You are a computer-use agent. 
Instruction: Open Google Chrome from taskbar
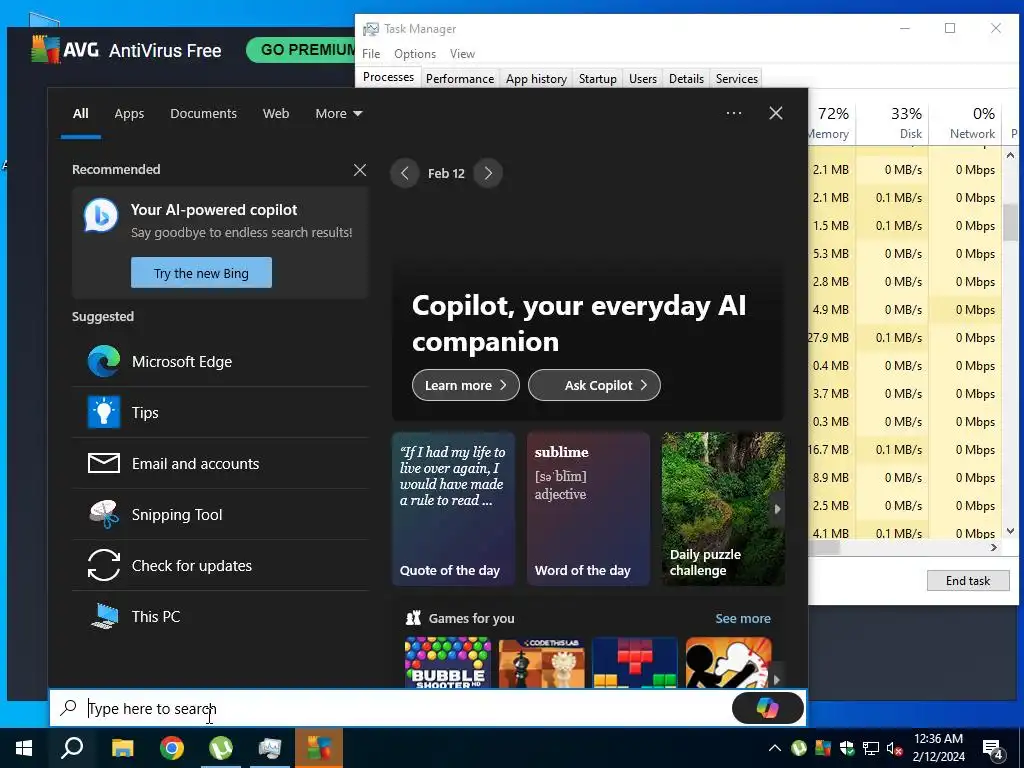pos(172,748)
